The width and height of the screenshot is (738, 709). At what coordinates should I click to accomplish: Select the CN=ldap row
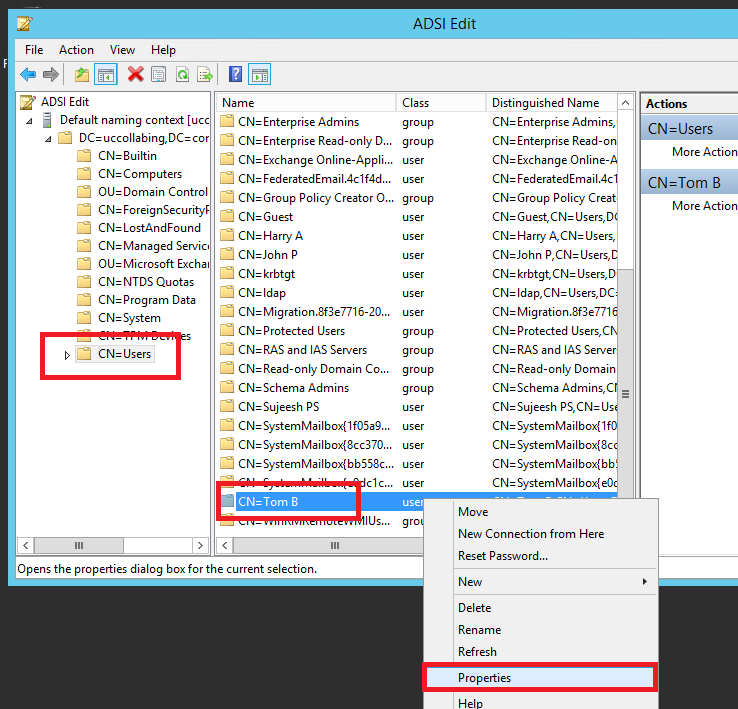click(x=417, y=293)
